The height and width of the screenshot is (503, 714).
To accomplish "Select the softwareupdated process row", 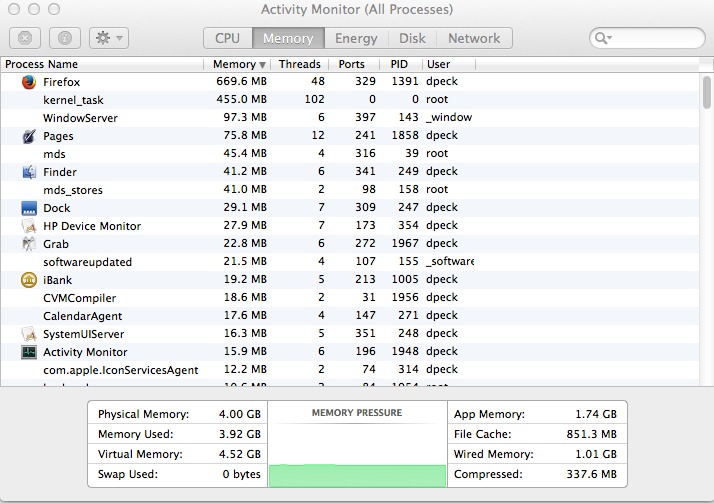I will 350,262.
